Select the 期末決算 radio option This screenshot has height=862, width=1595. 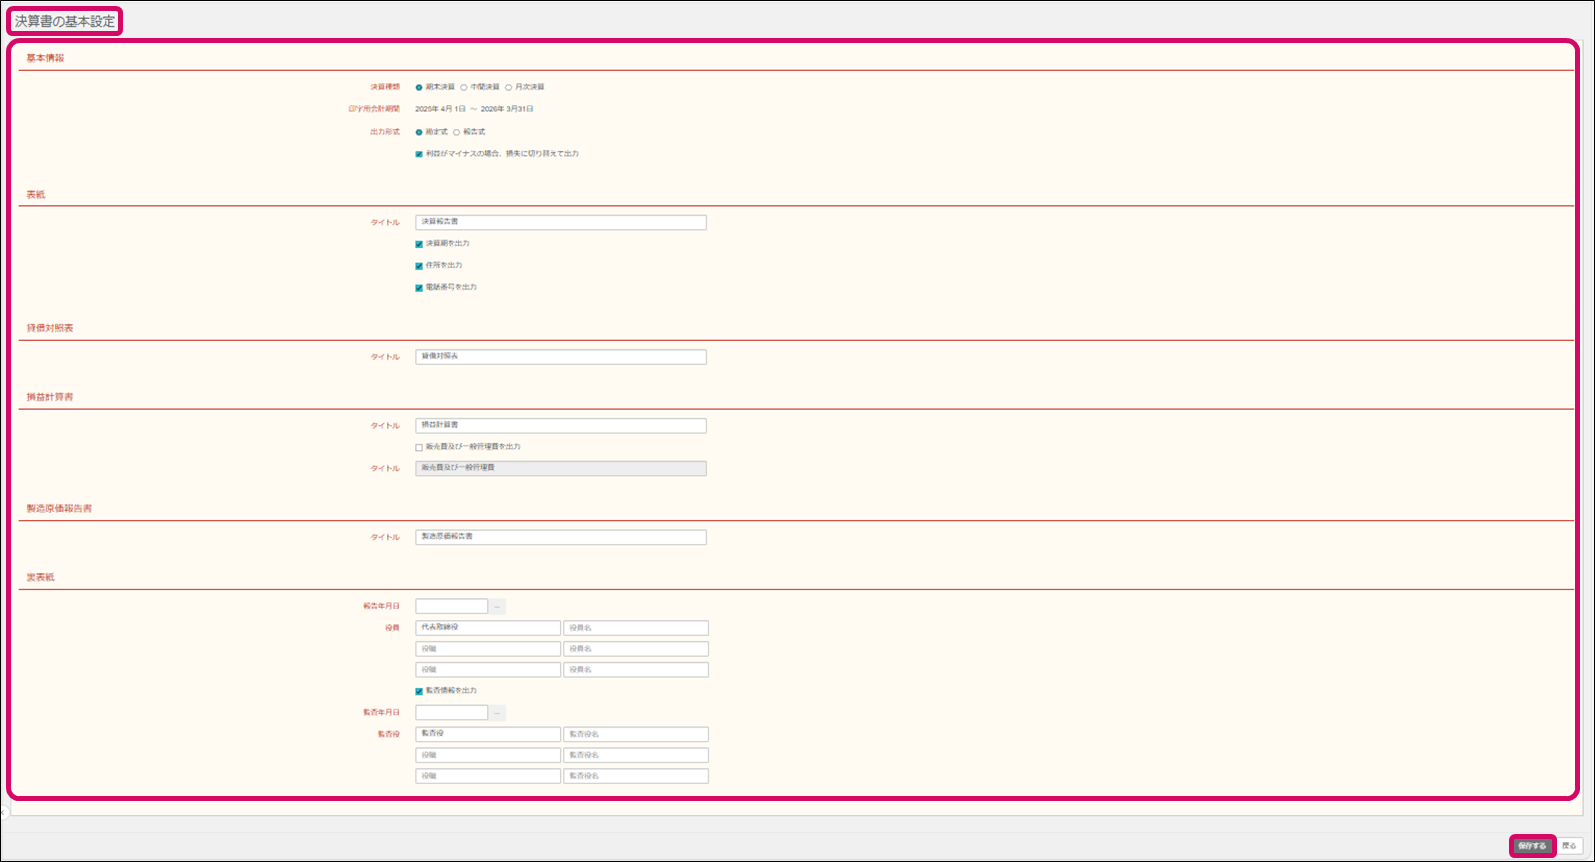click(419, 88)
